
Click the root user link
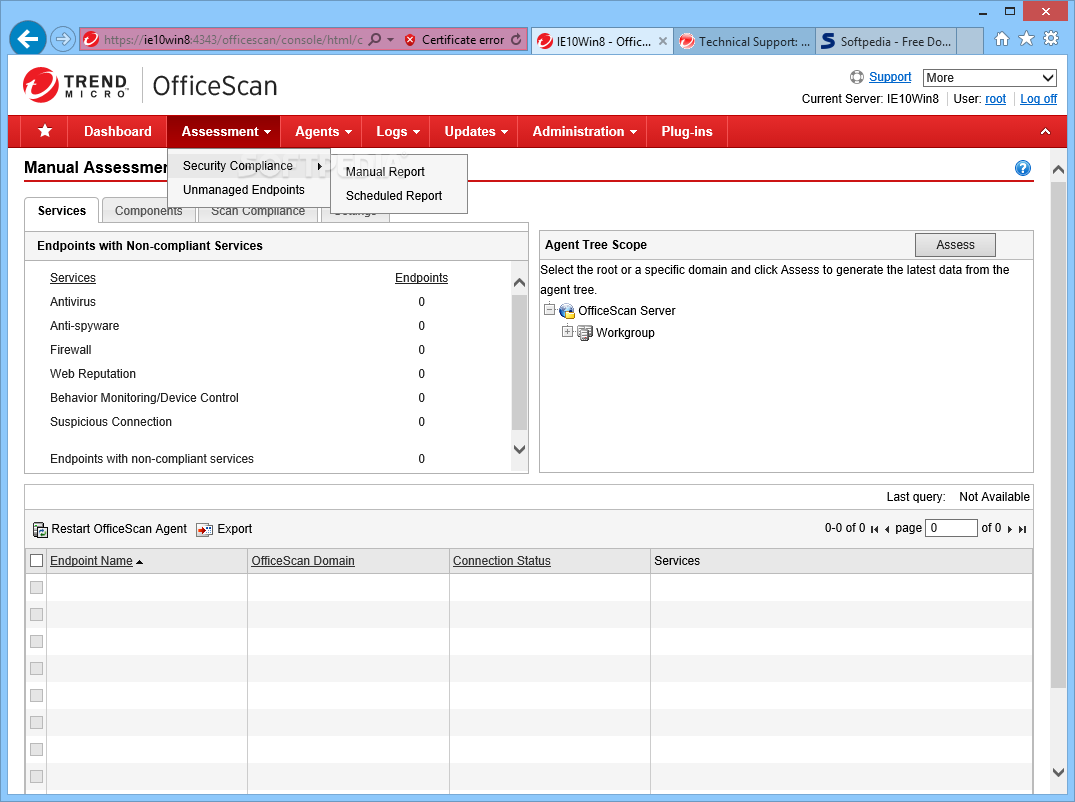pyautogui.click(x=995, y=99)
